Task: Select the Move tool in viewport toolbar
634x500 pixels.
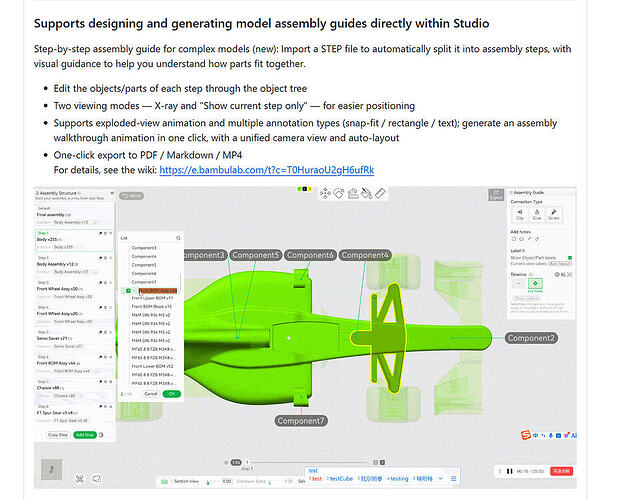Action: [x=325, y=194]
